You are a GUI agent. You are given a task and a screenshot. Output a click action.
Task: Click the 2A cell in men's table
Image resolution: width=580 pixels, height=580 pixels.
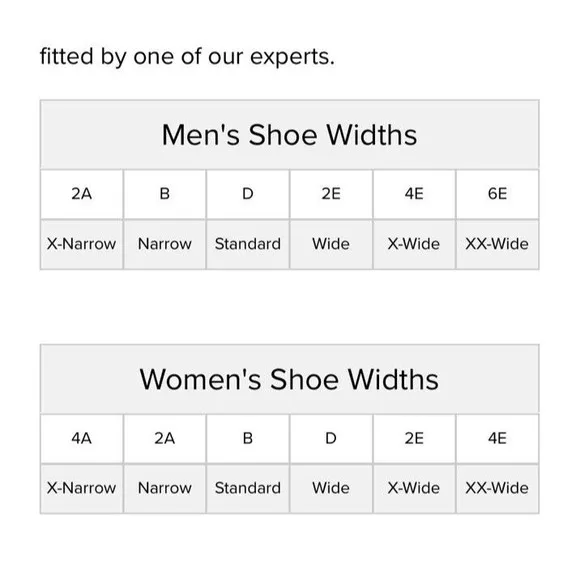(82, 194)
